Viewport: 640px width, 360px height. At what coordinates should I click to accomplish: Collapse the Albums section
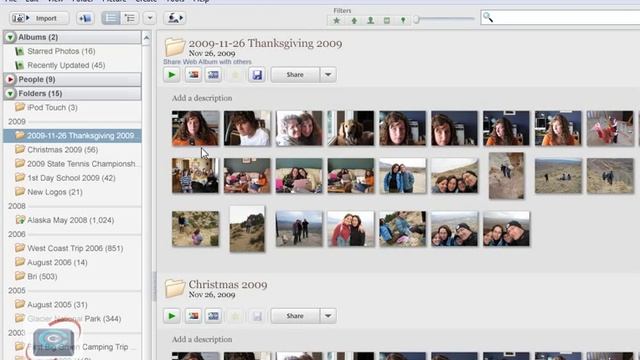click(x=10, y=37)
